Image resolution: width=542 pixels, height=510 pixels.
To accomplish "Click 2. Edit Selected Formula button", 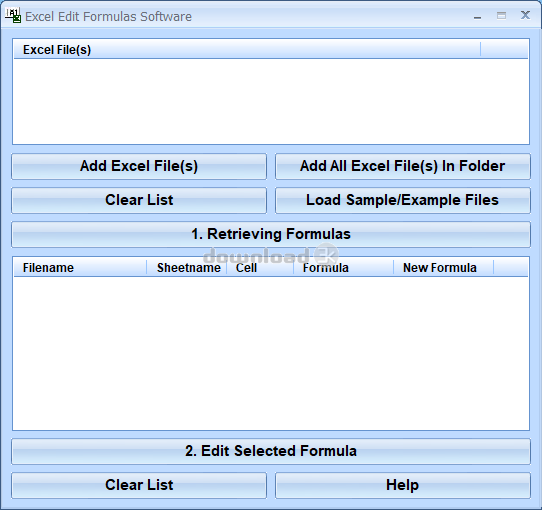I will click(271, 451).
